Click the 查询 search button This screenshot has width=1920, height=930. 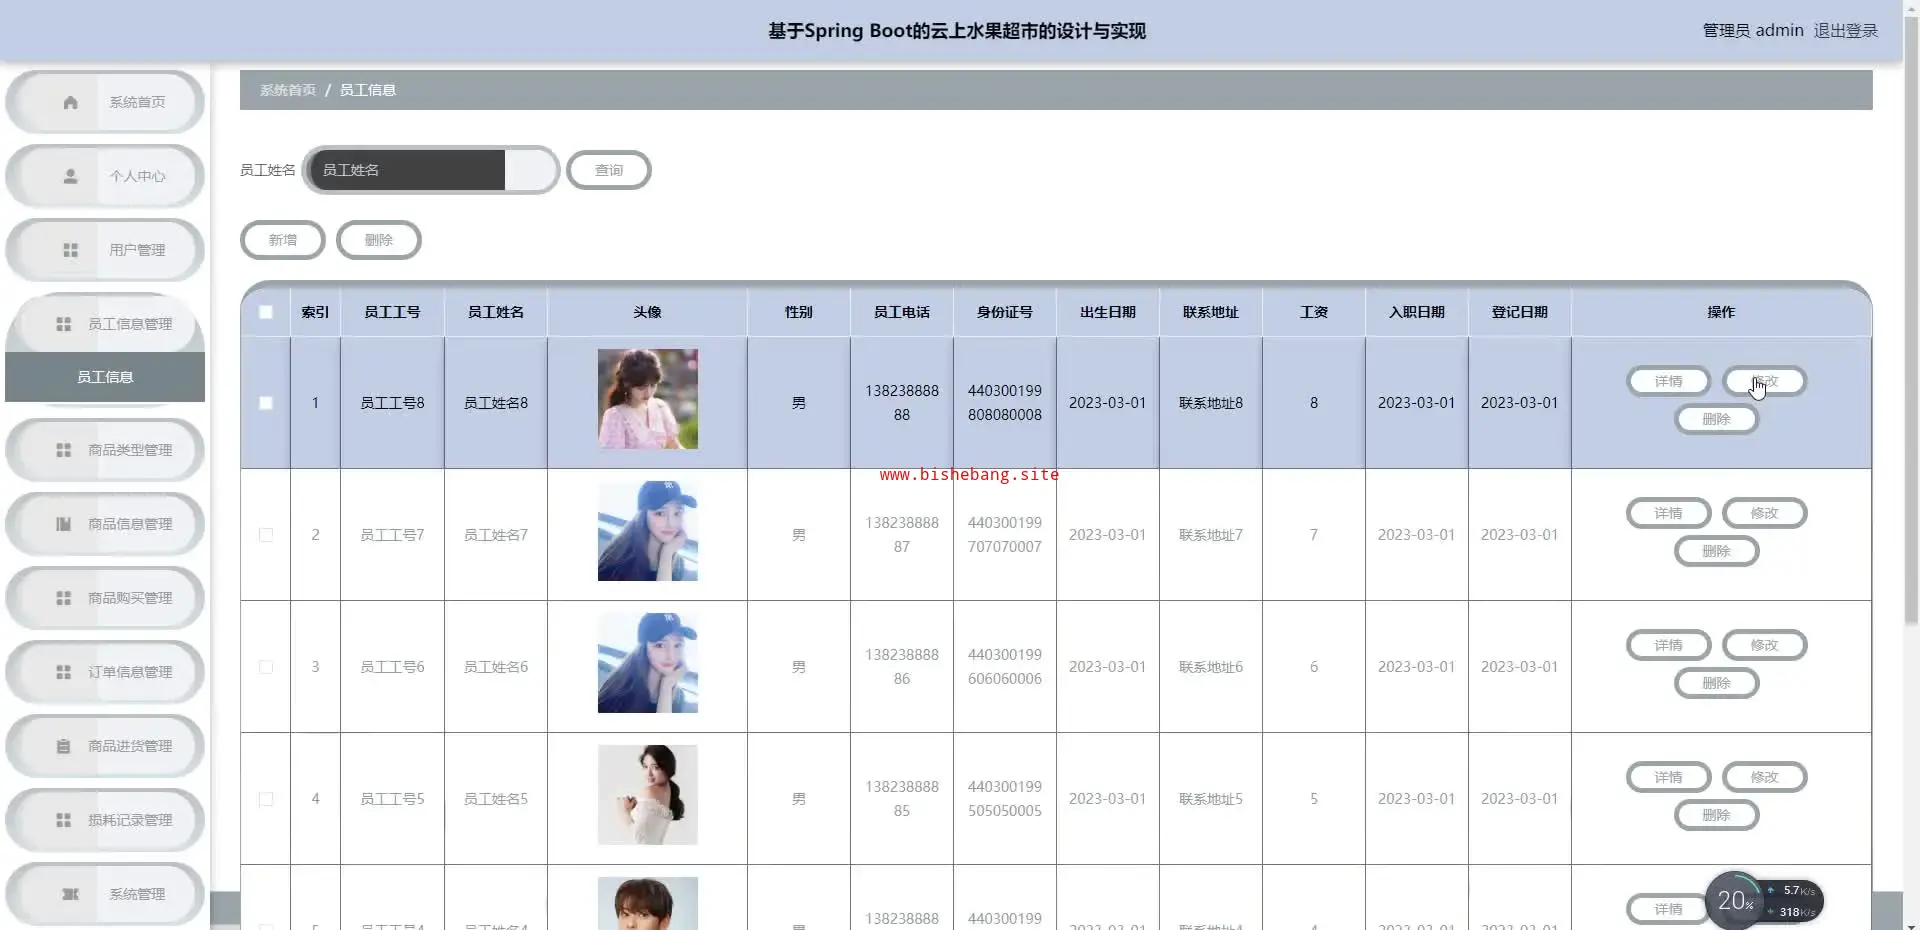coord(609,170)
